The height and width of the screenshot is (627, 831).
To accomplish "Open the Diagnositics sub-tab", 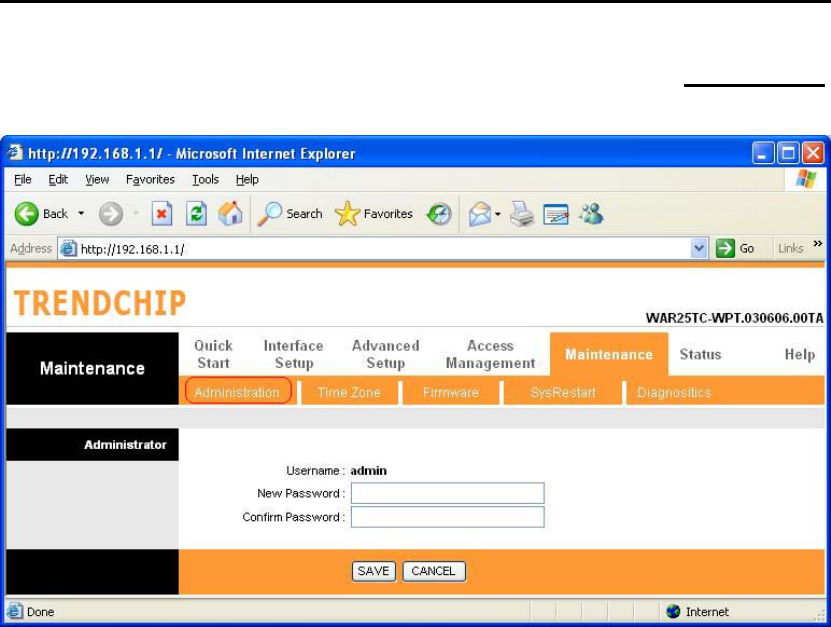I will point(674,392).
